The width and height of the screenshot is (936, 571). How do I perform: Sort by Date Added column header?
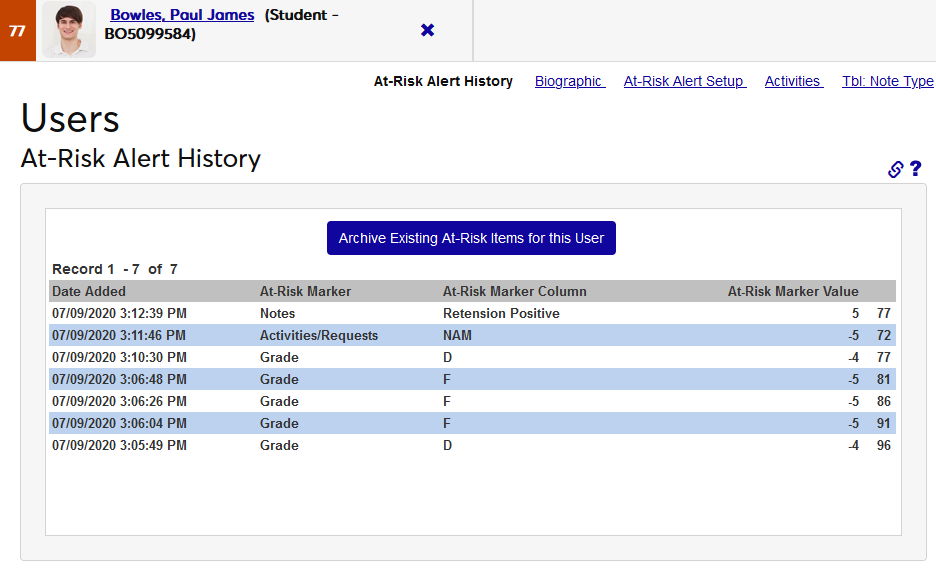89,292
